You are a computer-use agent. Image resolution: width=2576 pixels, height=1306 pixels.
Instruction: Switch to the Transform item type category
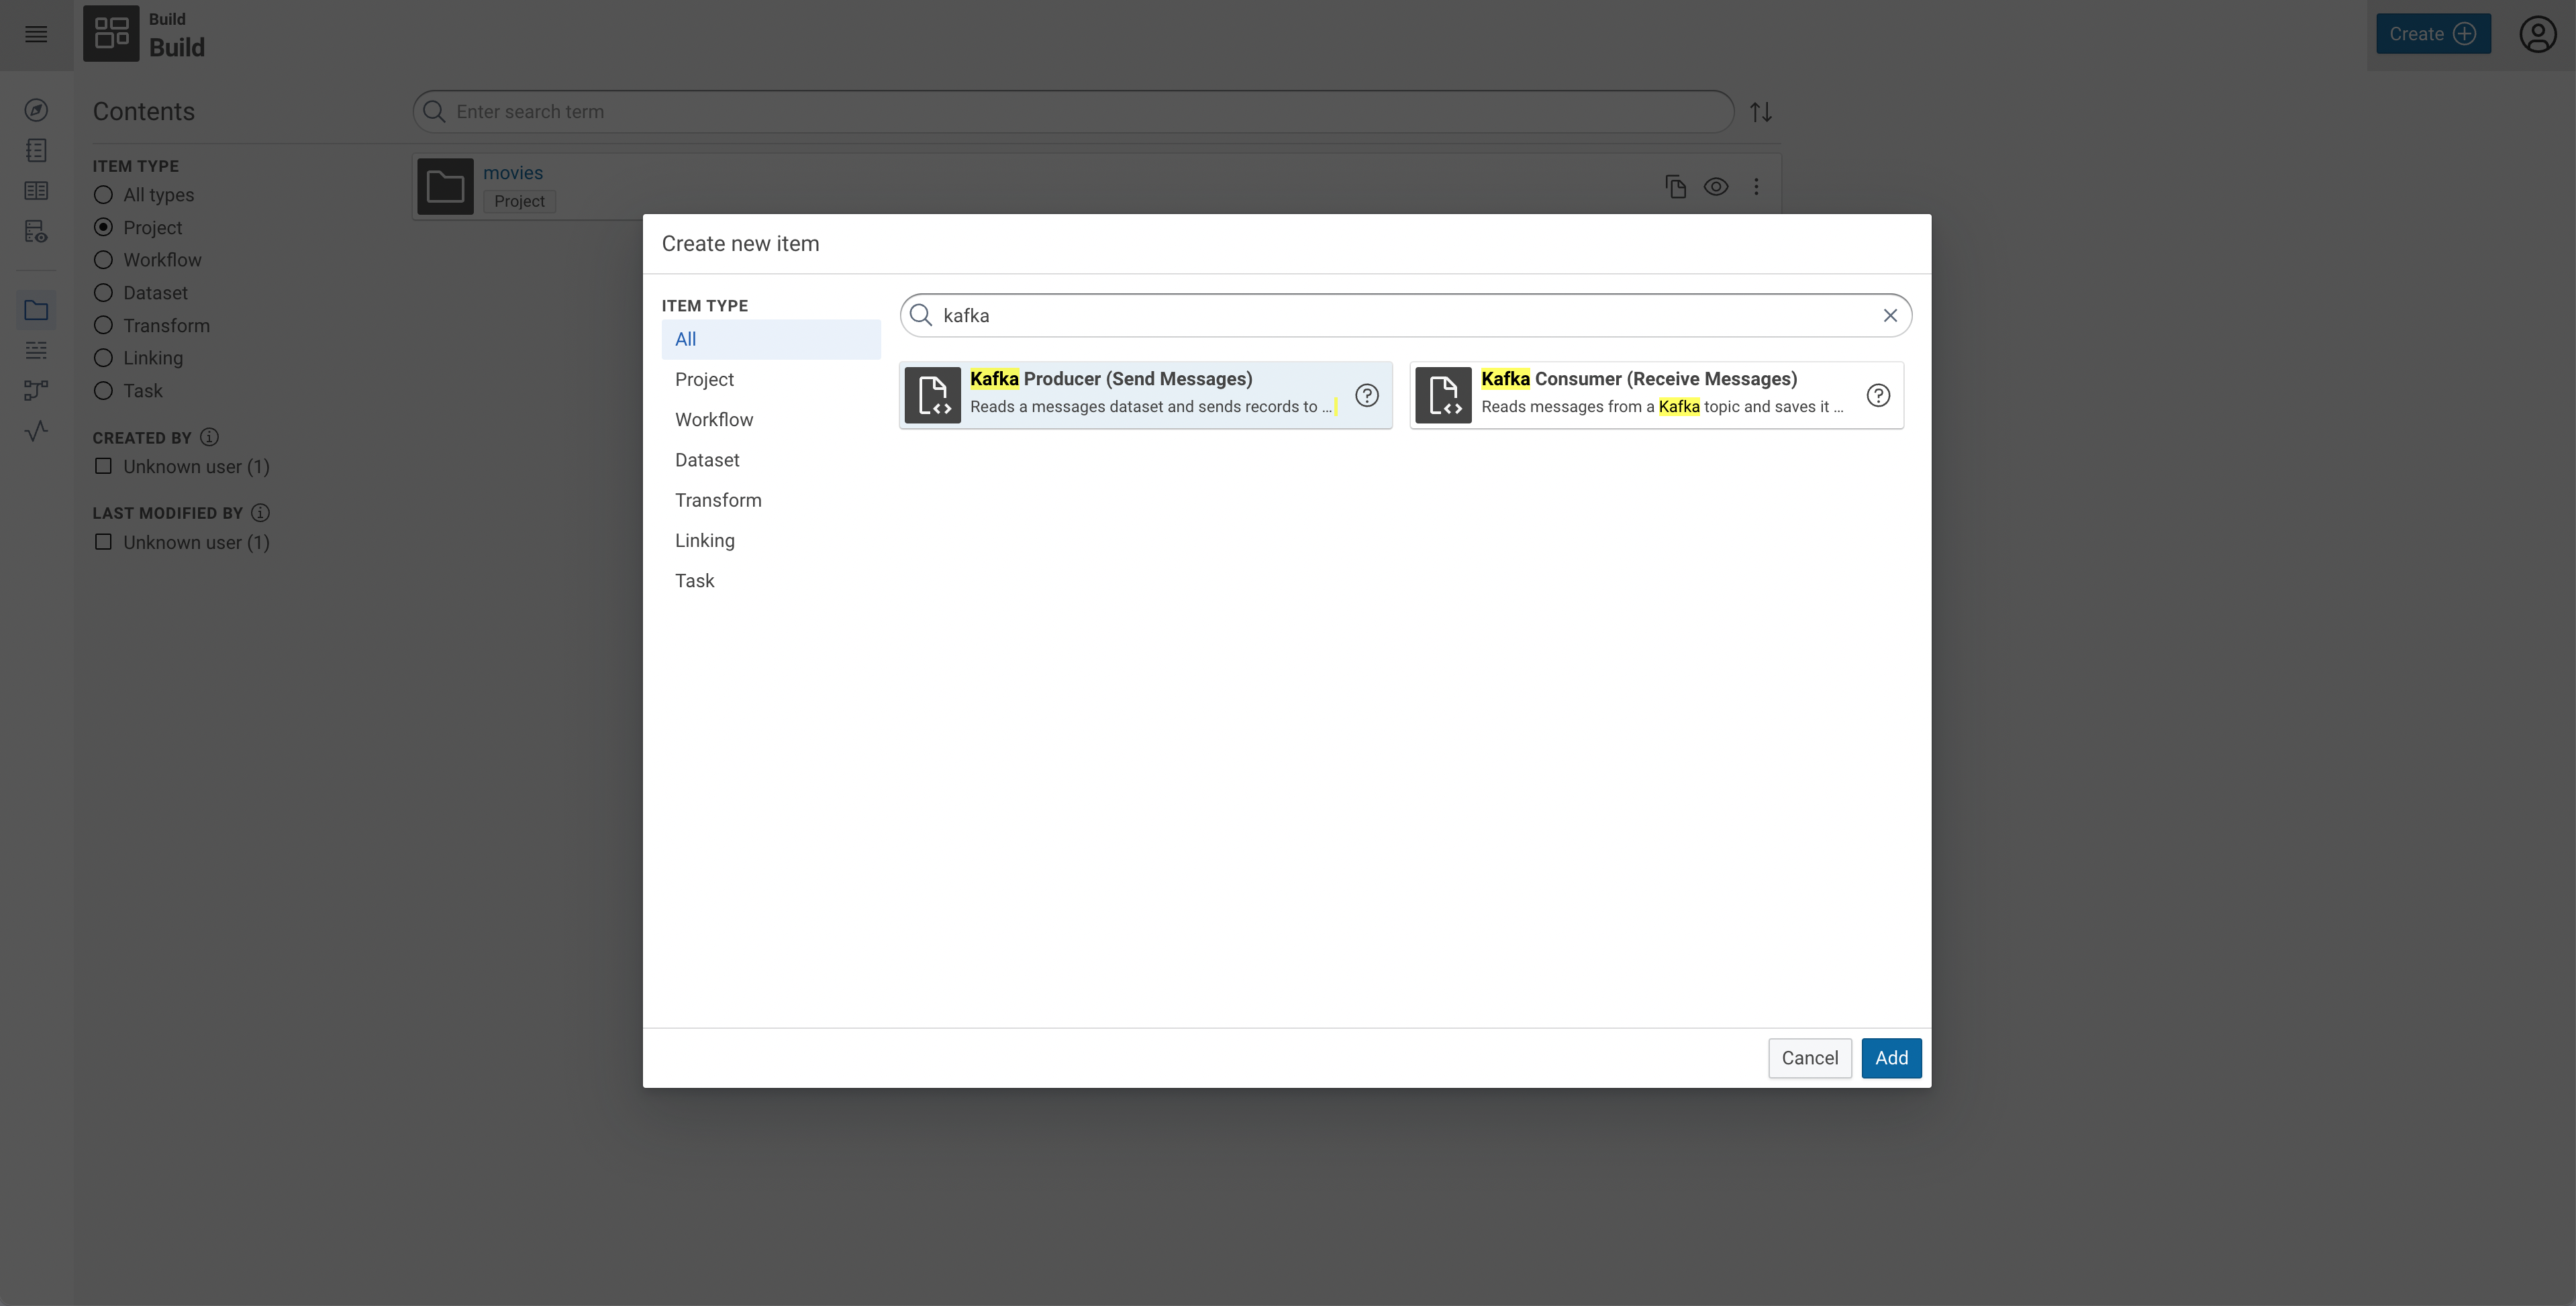tap(718, 500)
